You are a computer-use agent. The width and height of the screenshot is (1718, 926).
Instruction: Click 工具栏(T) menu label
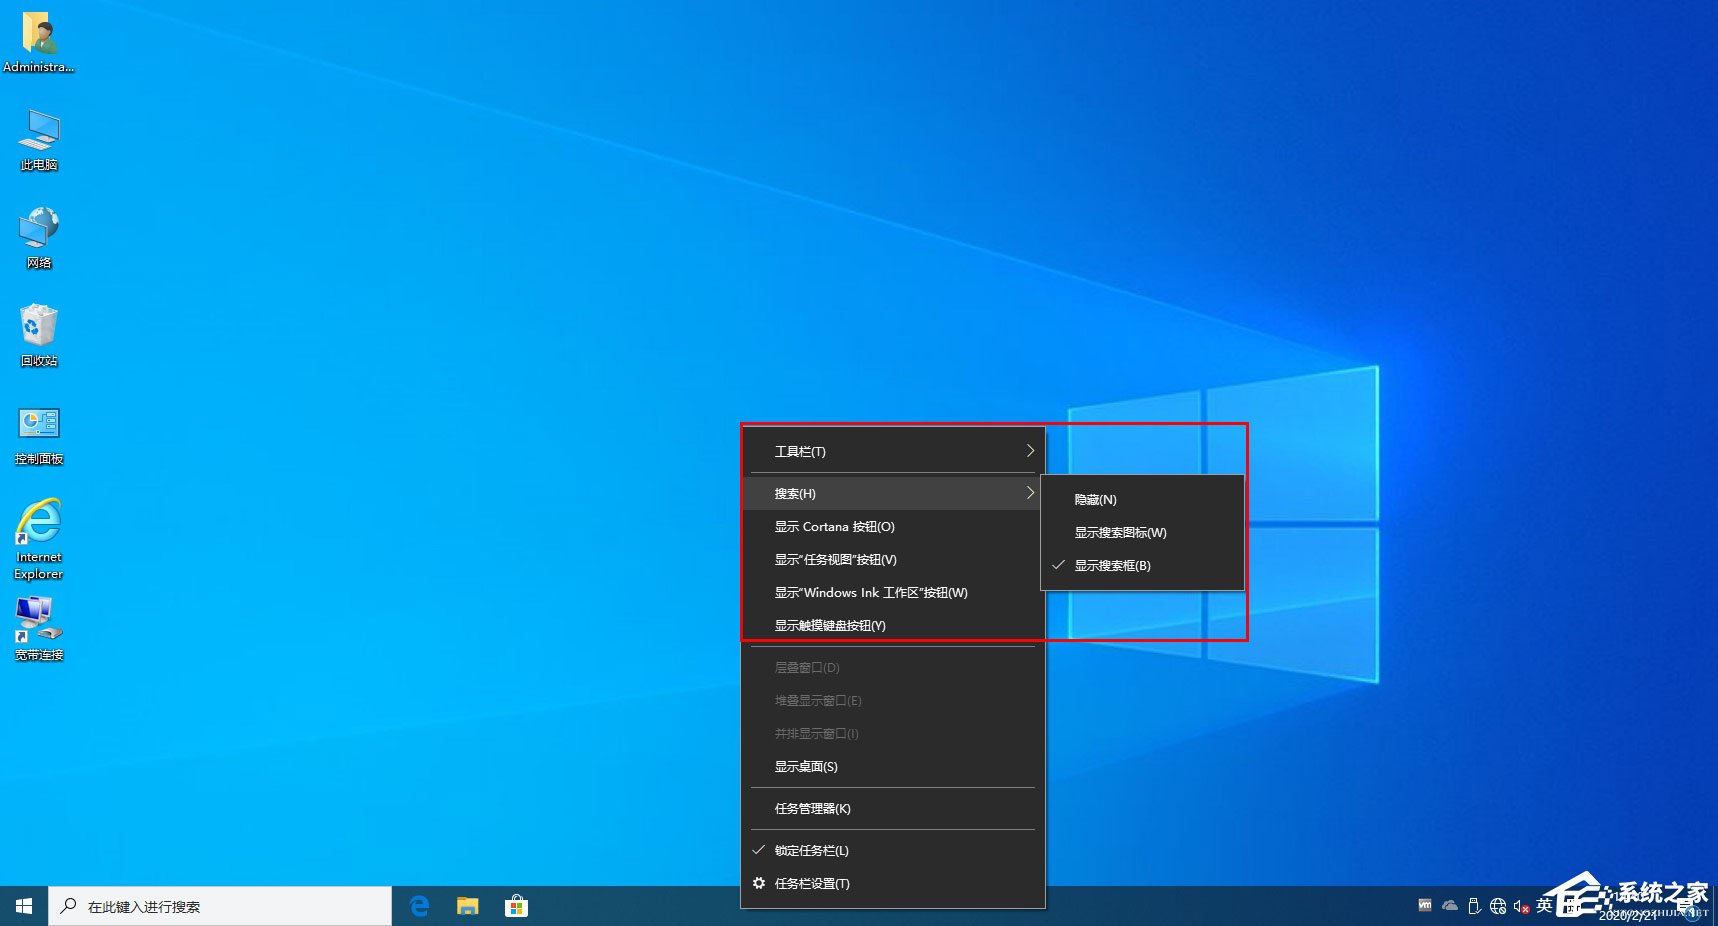(x=800, y=452)
